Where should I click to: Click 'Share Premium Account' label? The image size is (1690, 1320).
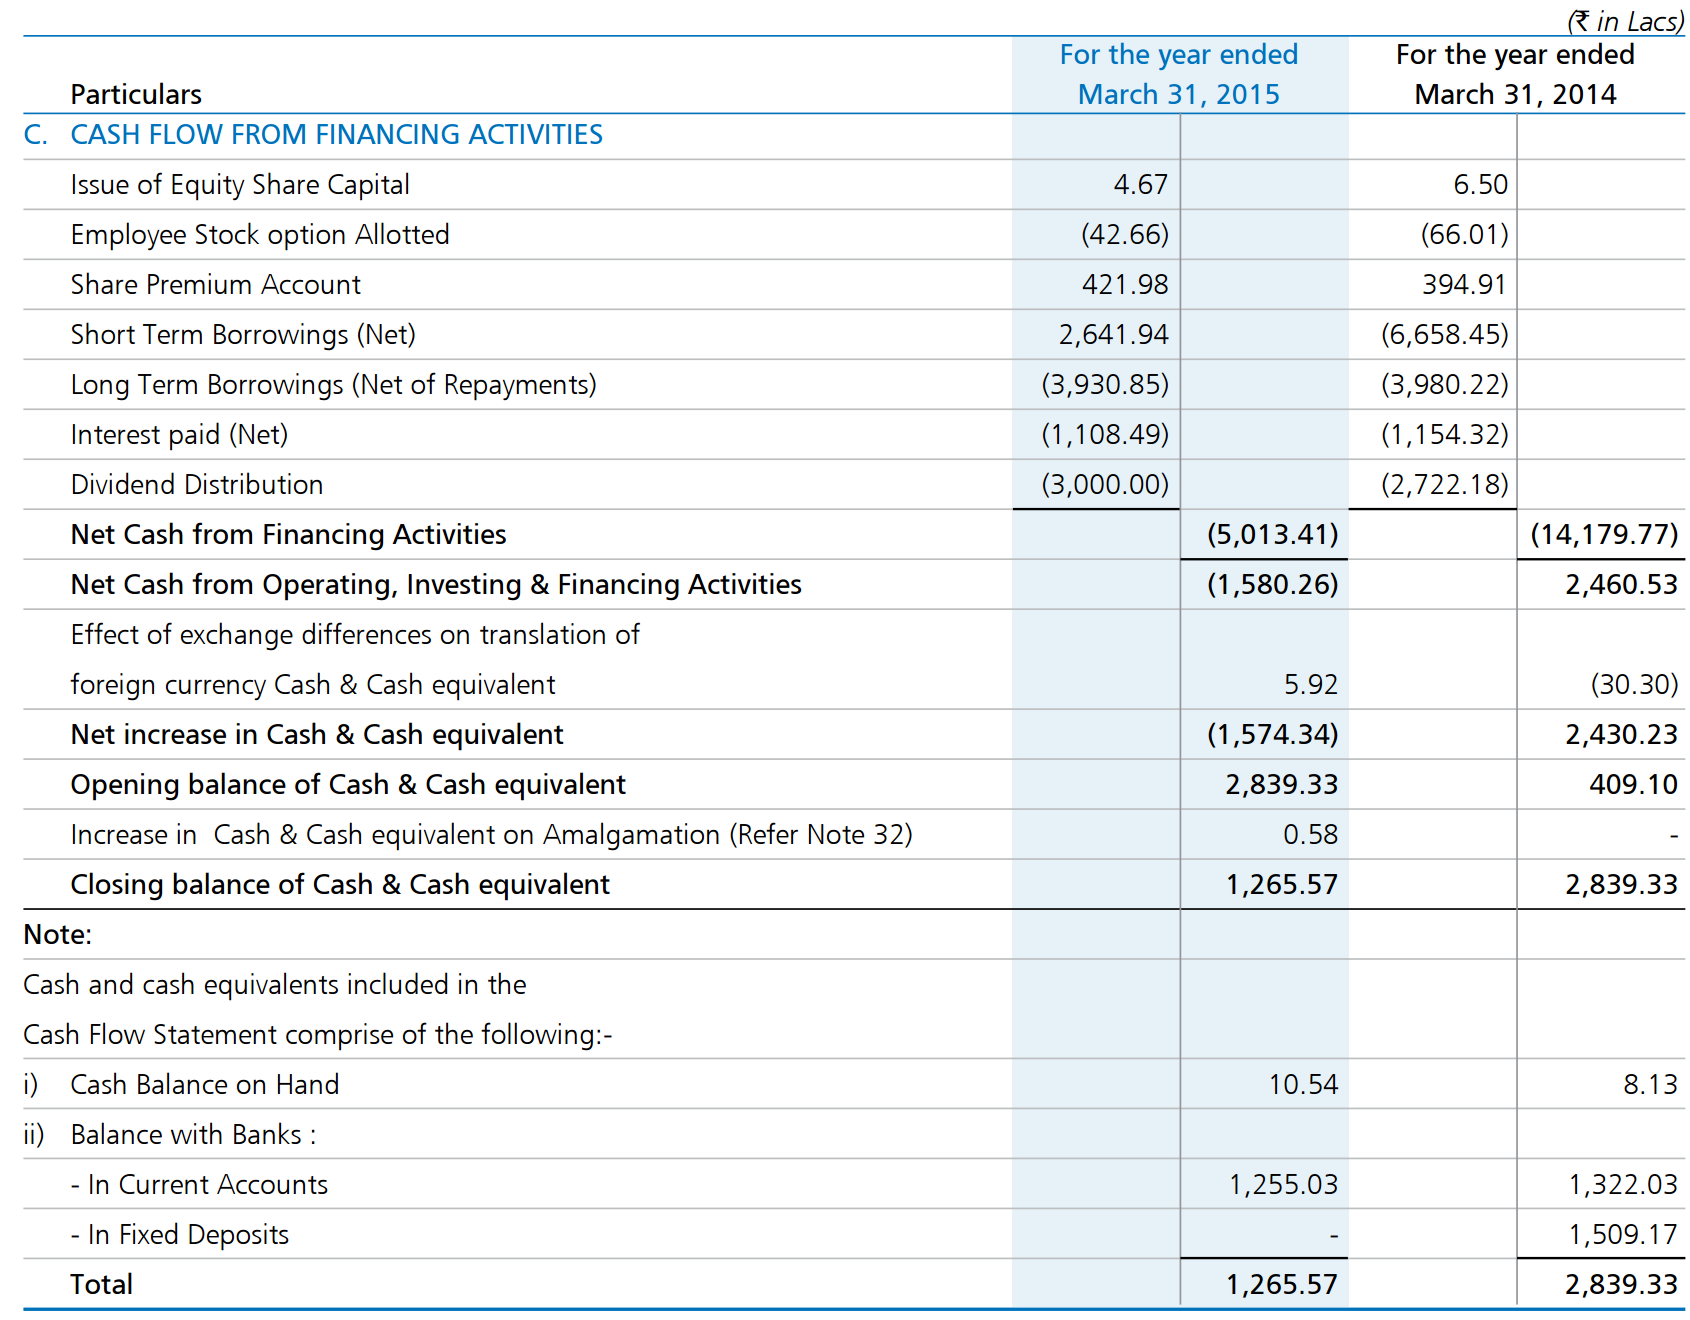coord(215,285)
